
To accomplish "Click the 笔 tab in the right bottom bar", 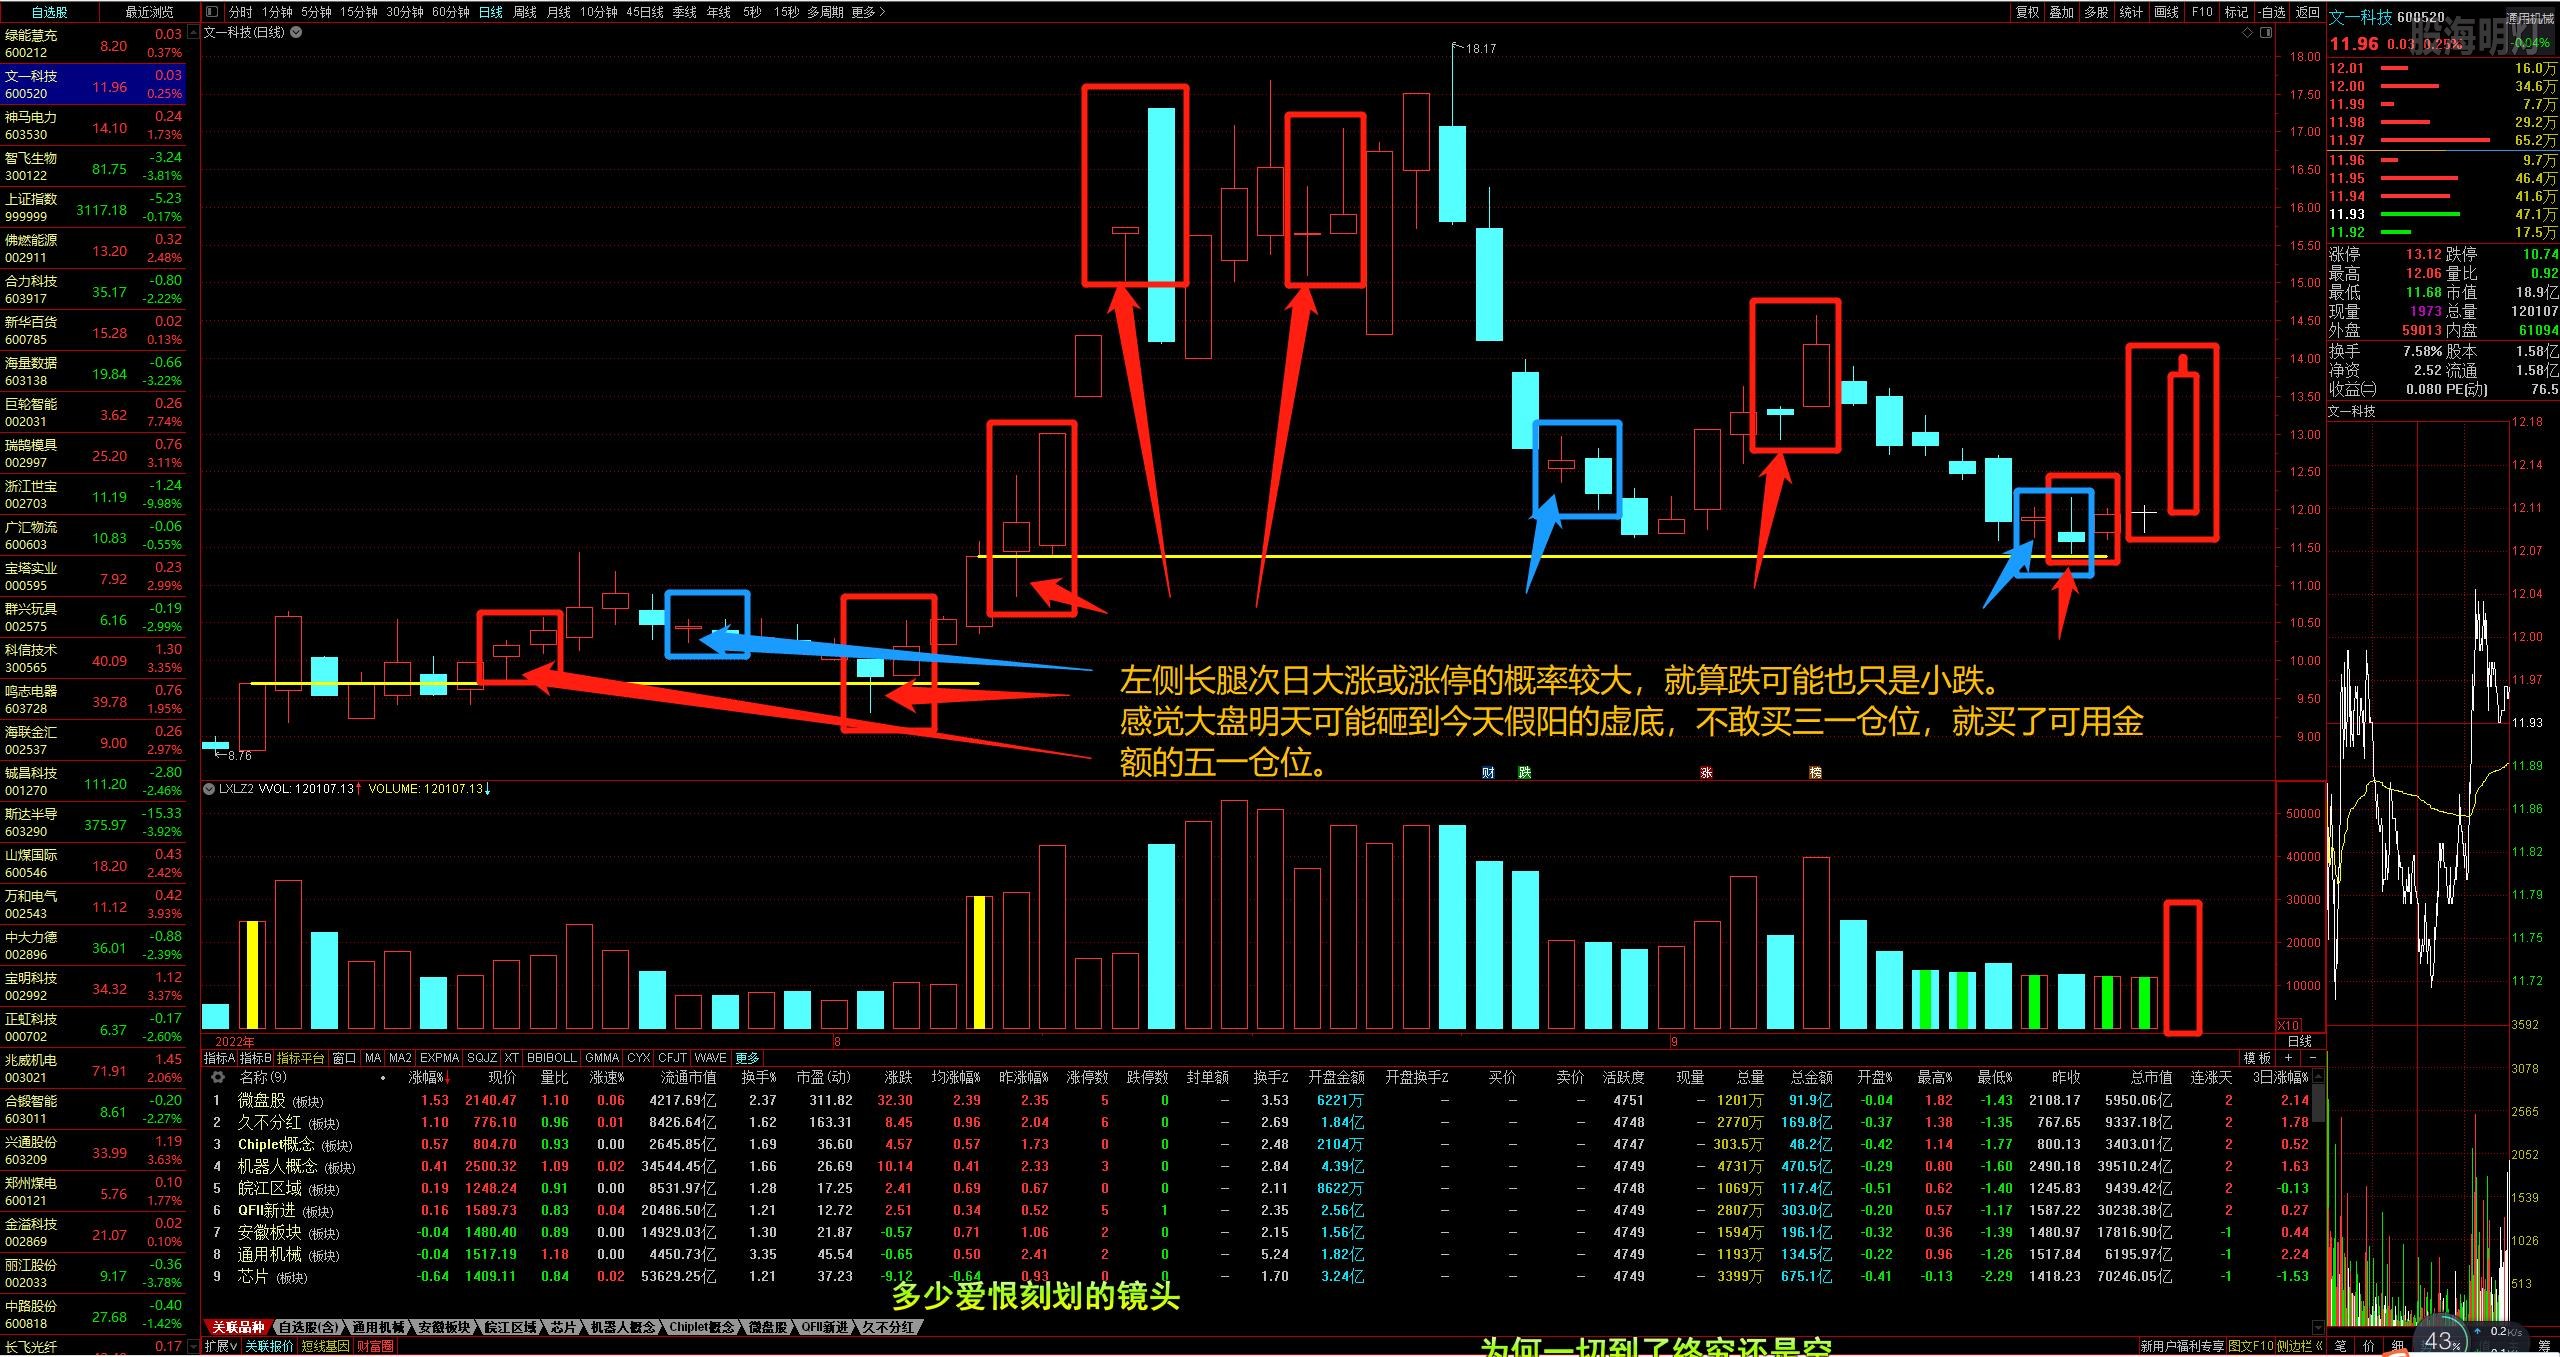I will click(x=2340, y=1346).
